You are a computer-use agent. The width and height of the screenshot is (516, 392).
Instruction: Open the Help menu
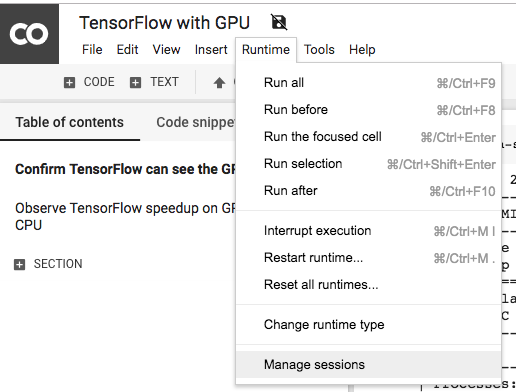362,50
